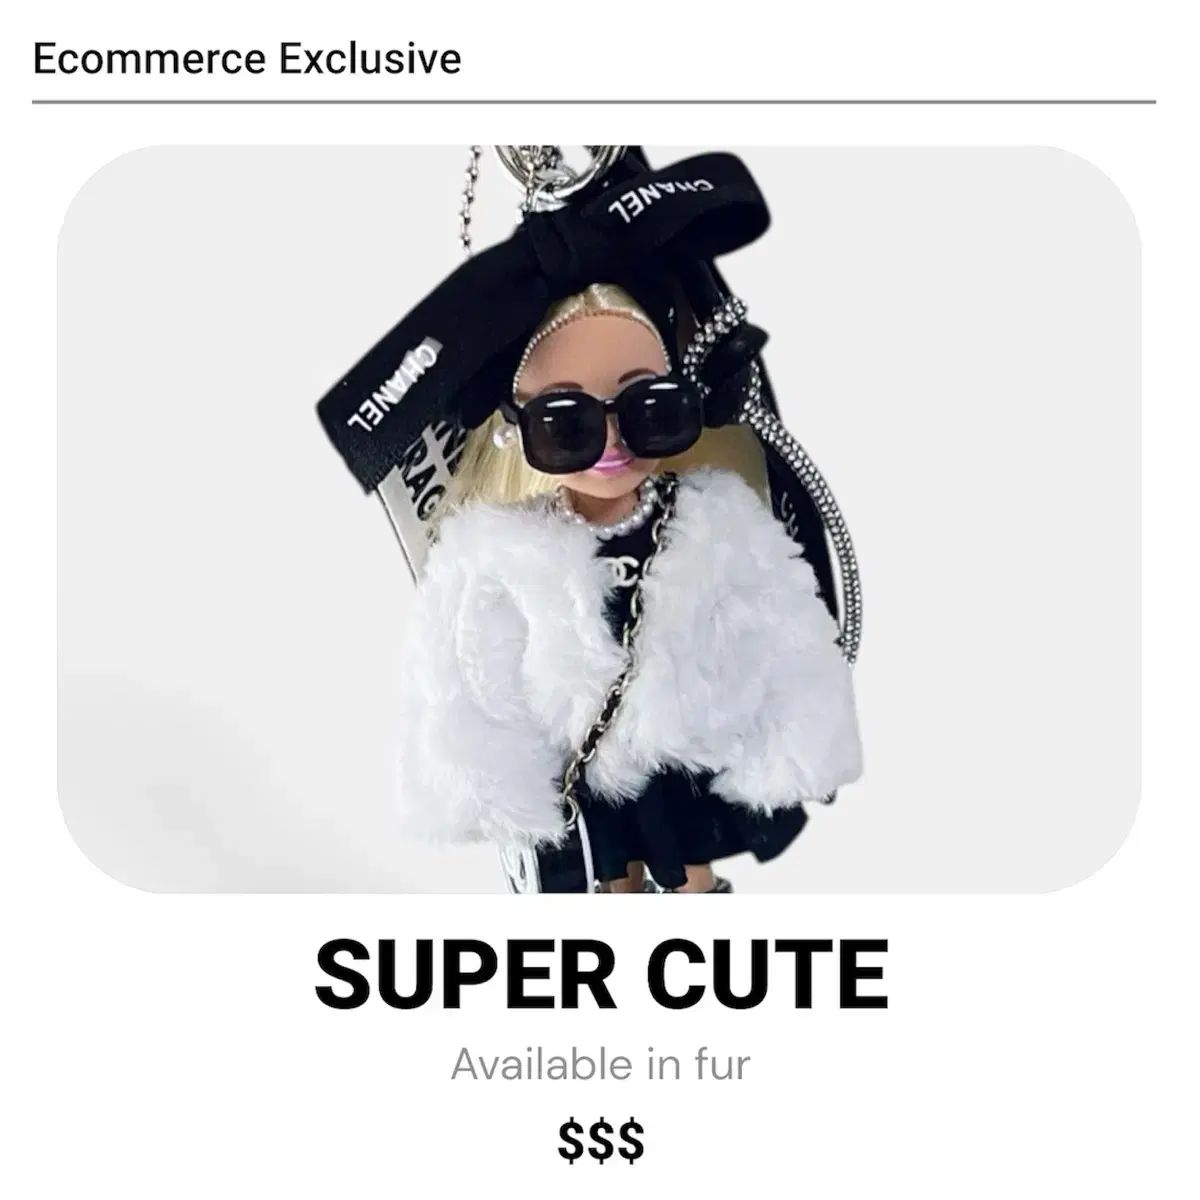
Task: Select the 'Available in fur' subtitle
Action: [600, 1063]
